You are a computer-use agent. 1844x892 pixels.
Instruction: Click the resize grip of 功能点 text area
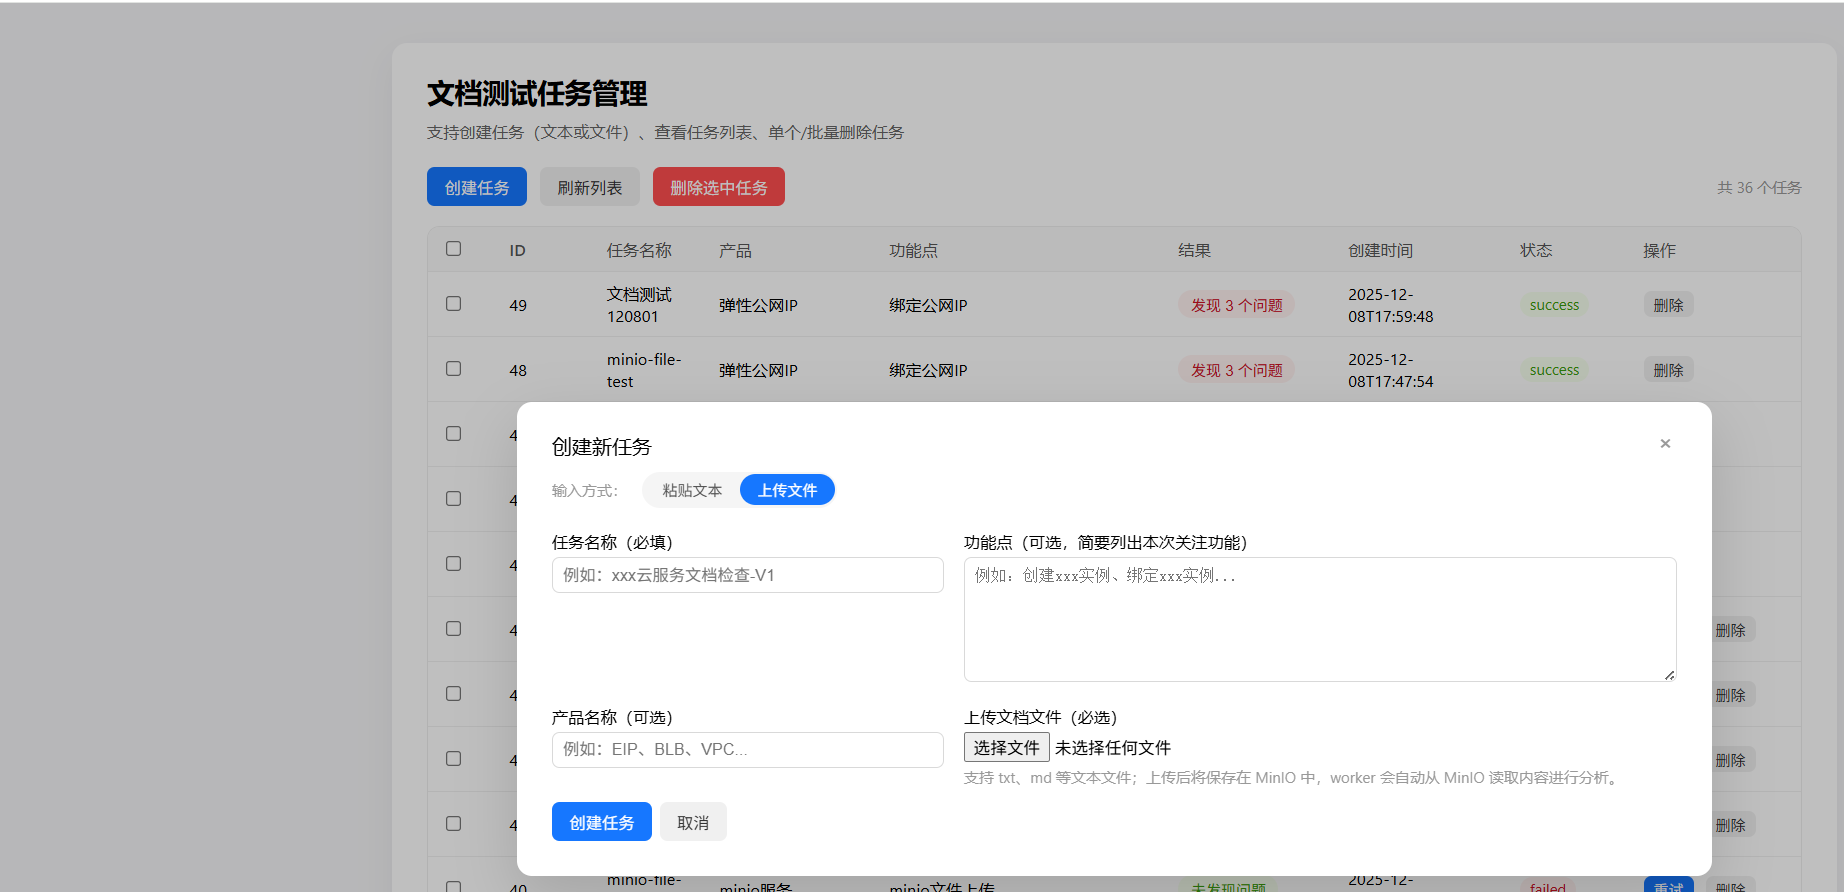point(1670,675)
